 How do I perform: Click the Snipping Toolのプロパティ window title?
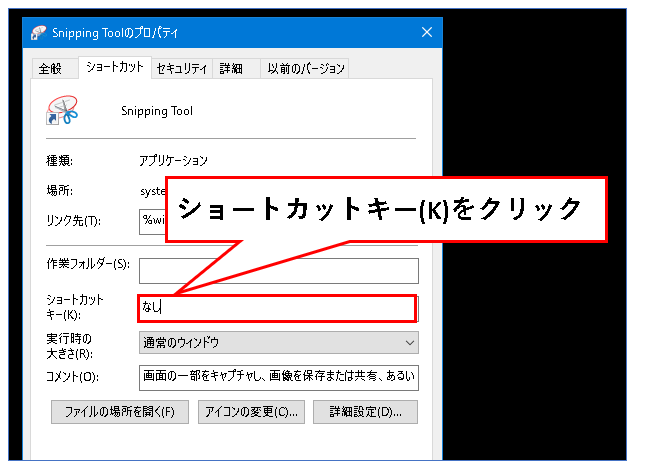pos(115,33)
